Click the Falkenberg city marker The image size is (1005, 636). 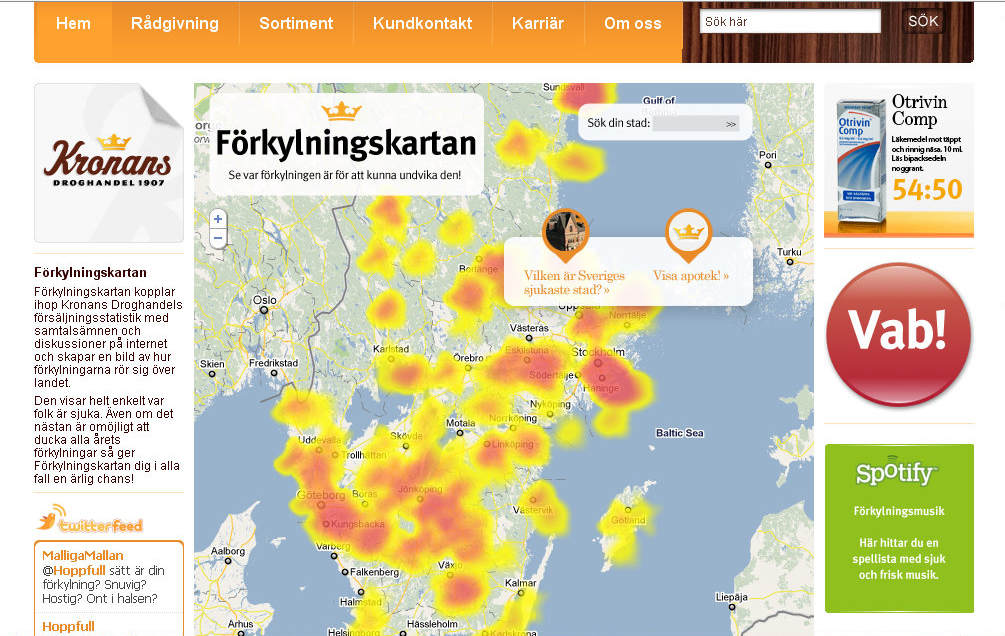[x=345, y=572]
